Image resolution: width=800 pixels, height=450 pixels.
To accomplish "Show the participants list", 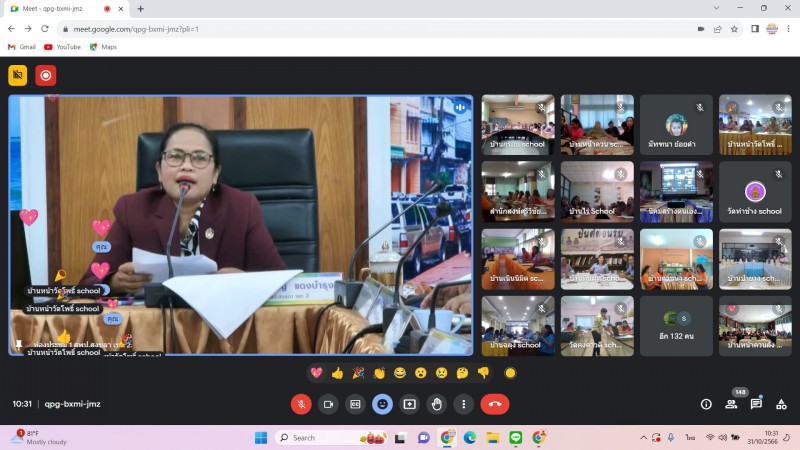I will click(731, 404).
